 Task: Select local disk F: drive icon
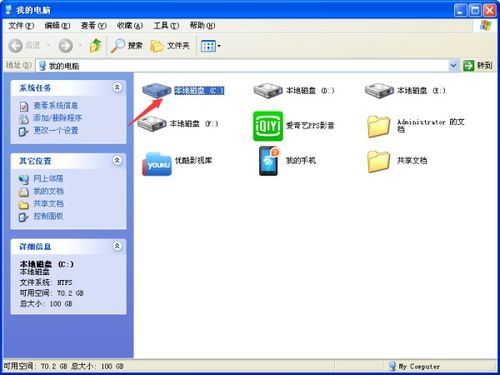pyautogui.click(x=152, y=124)
